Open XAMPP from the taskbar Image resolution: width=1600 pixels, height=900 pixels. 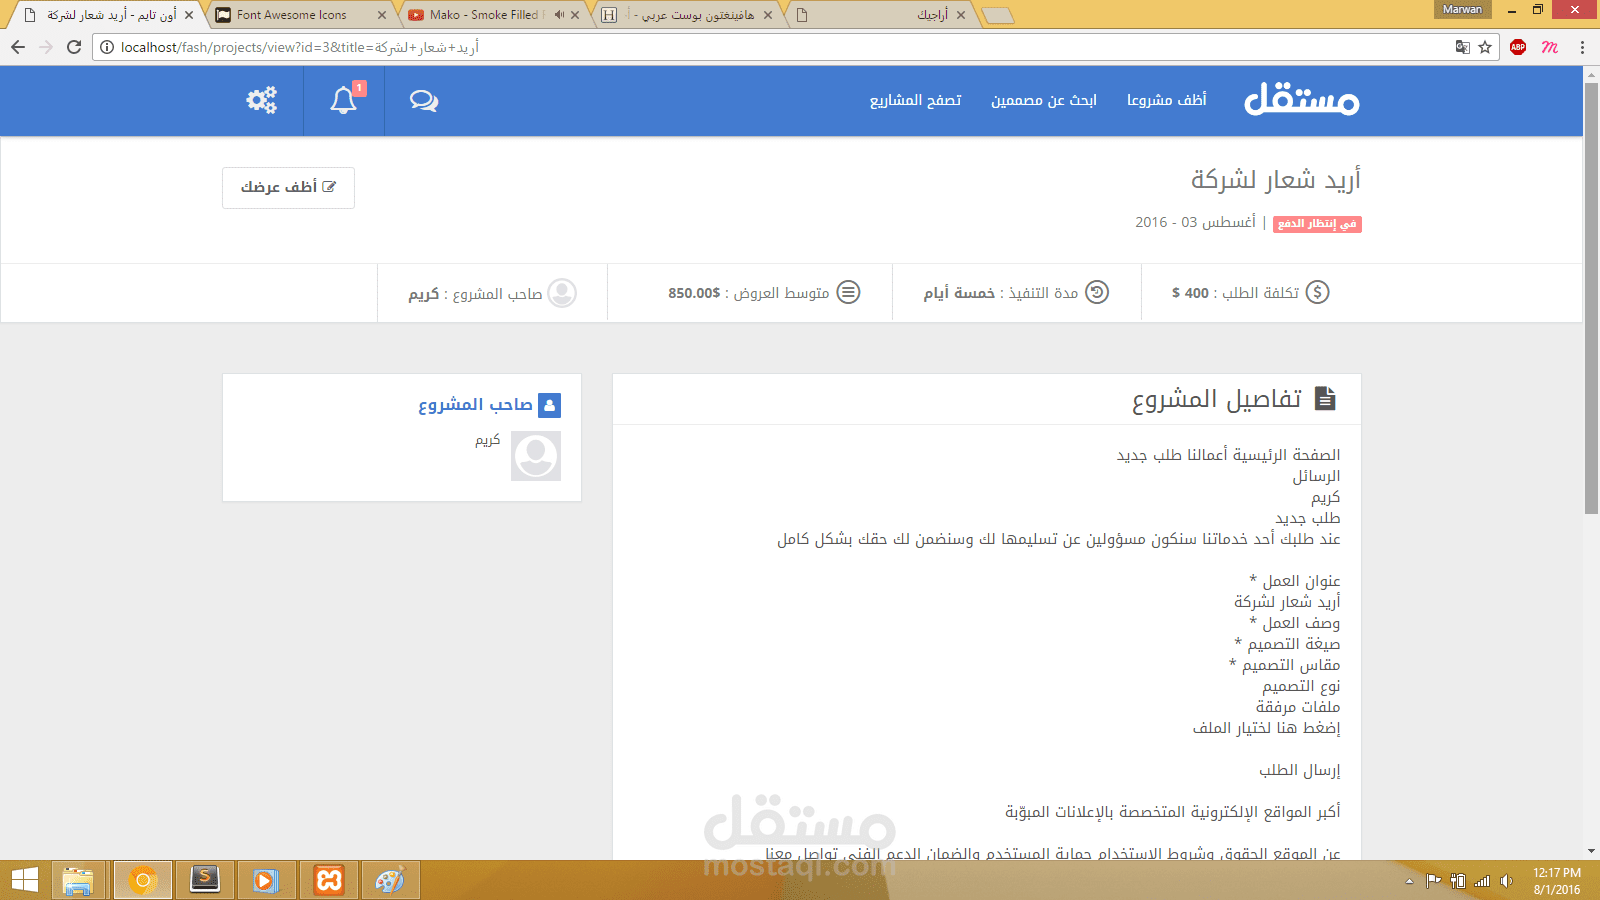tap(329, 880)
